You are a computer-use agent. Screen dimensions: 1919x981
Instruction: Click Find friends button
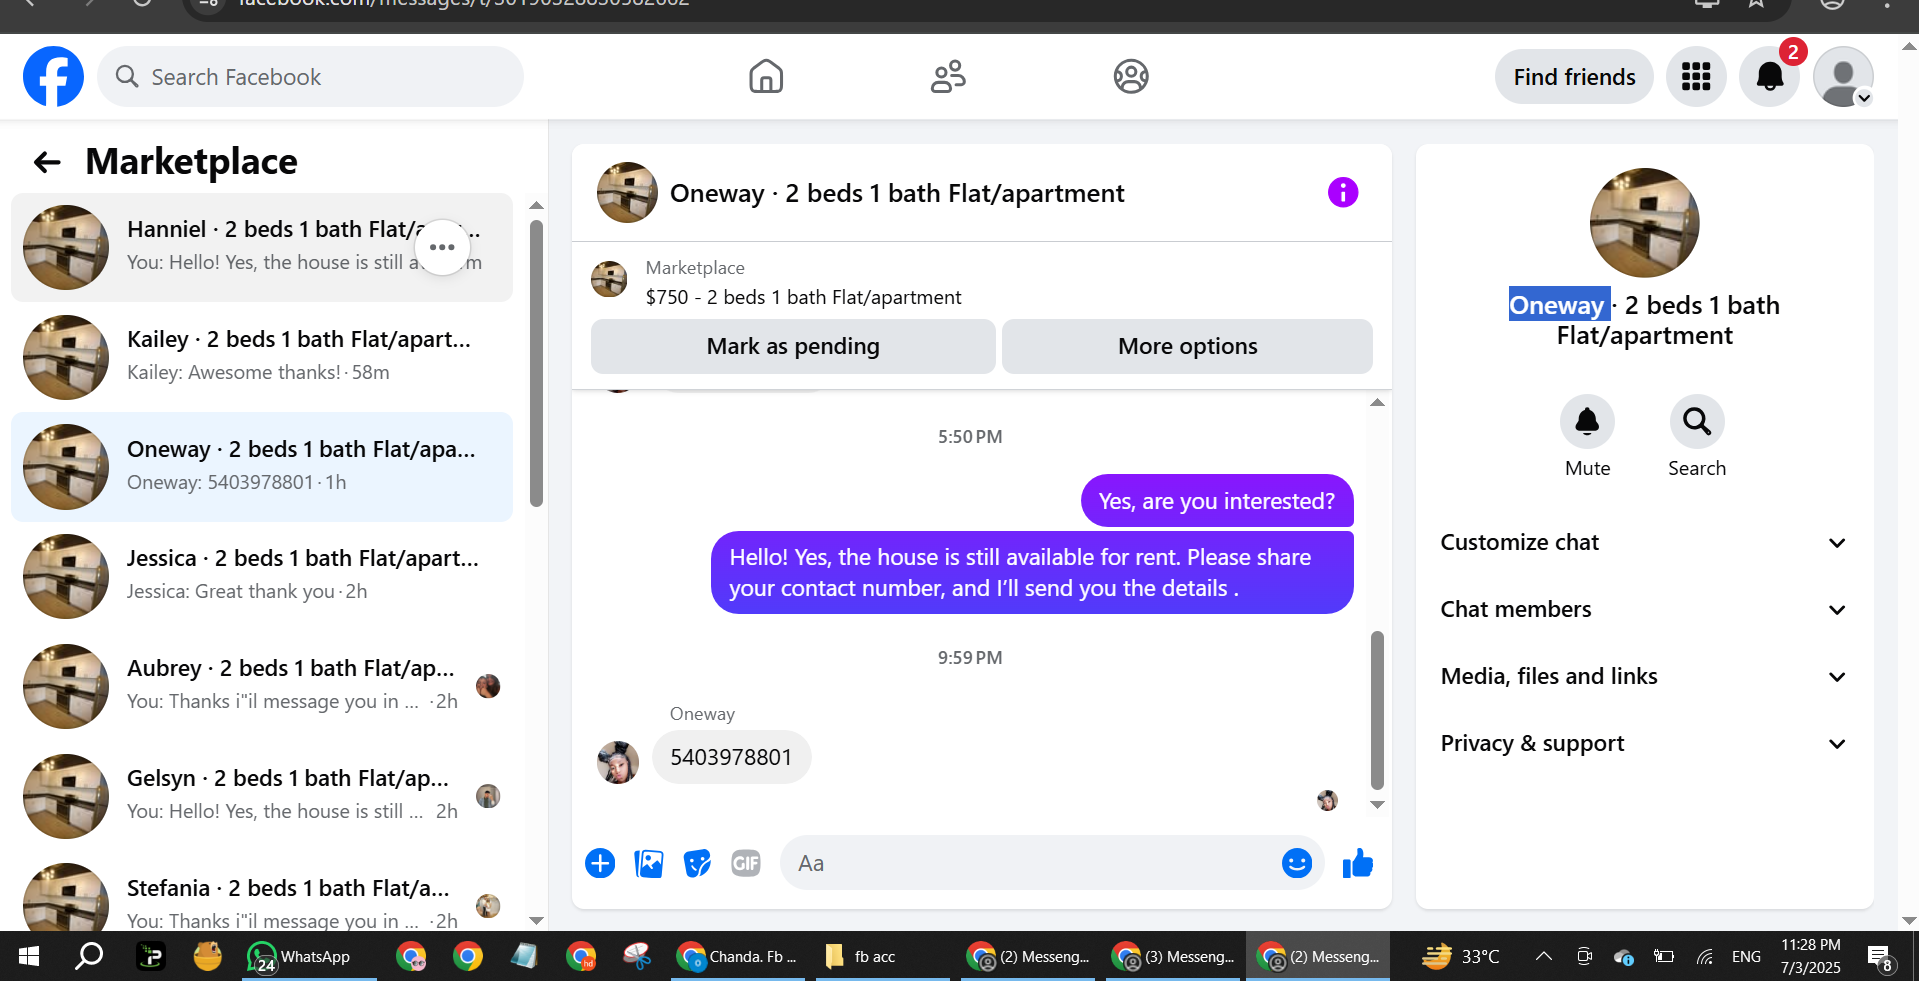click(x=1574, y=77)
